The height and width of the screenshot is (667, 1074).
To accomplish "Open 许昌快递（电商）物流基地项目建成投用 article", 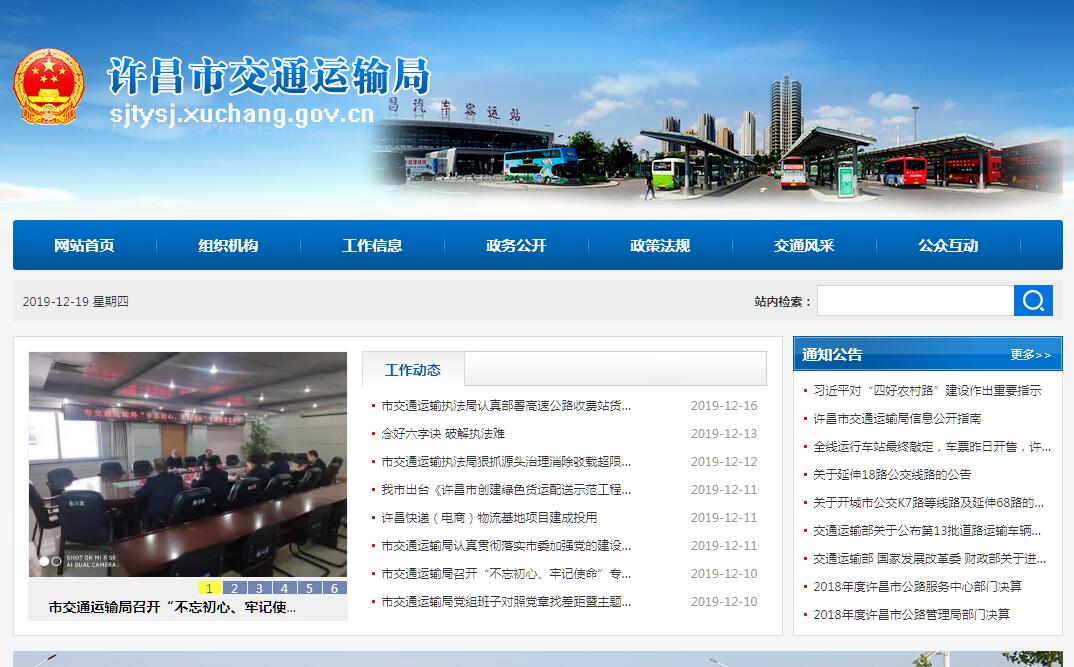I will [x=489, y=518].
